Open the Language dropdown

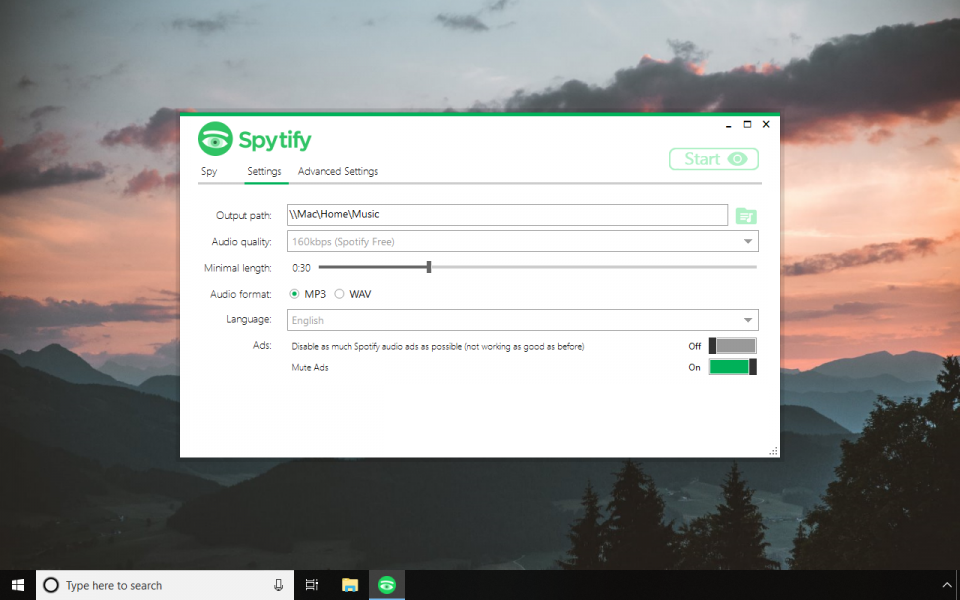coord(523,320)
